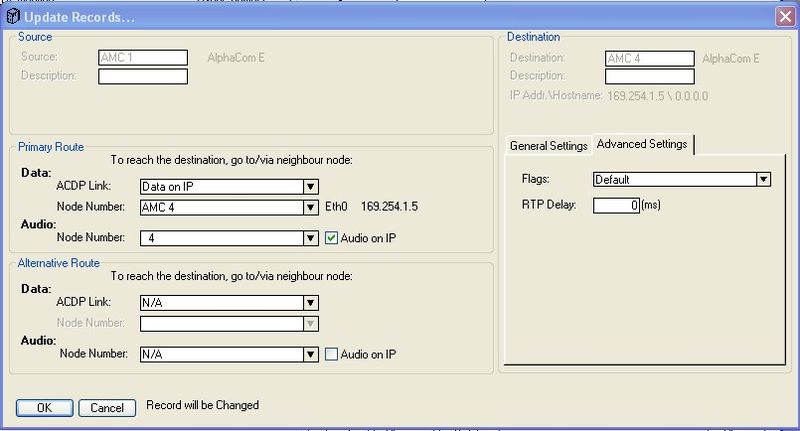
Task: Click the Cancel button
Action: (x=107, y=407)
